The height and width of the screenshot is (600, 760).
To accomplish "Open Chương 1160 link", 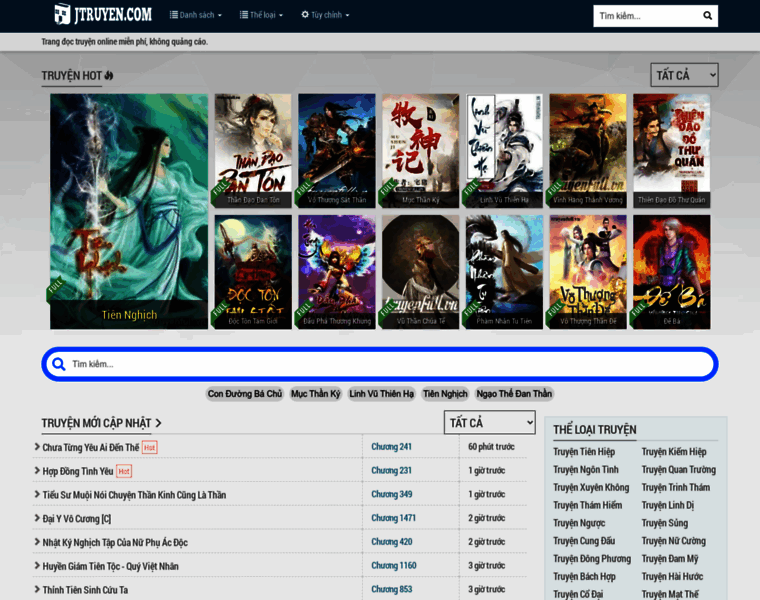I will (394, 565).
